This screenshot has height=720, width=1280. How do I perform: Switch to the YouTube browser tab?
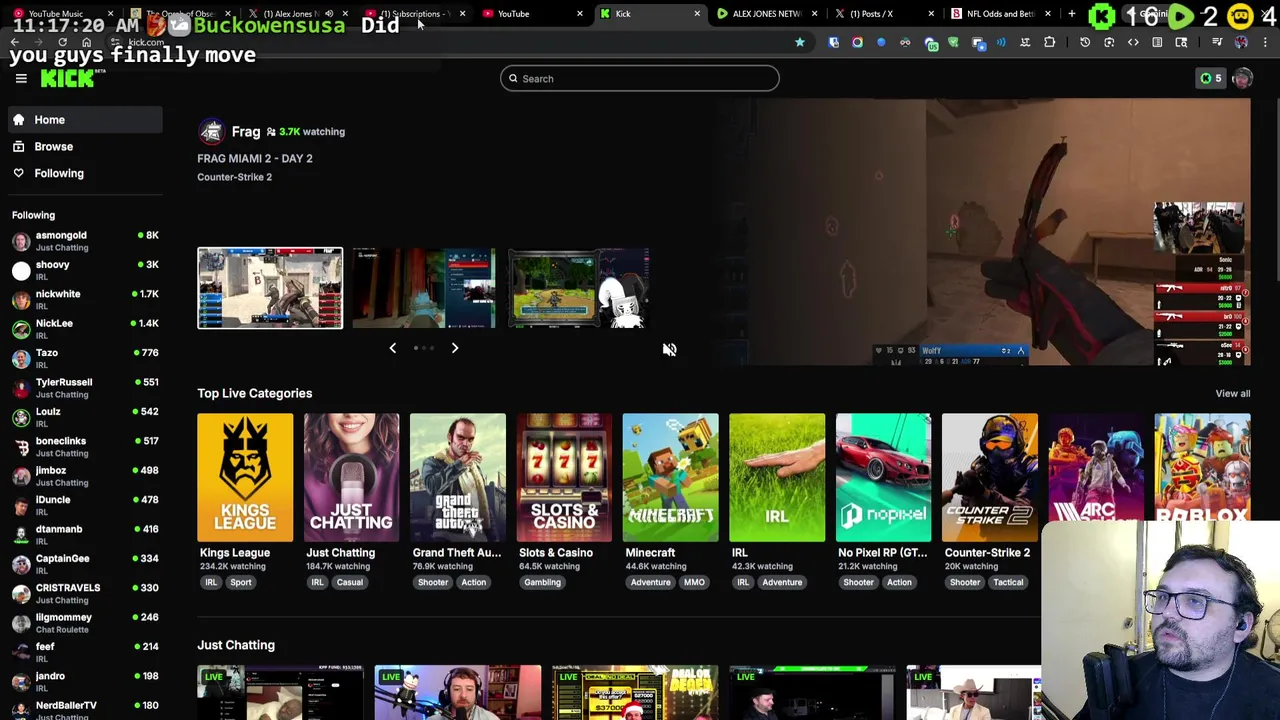pos(530,14)
